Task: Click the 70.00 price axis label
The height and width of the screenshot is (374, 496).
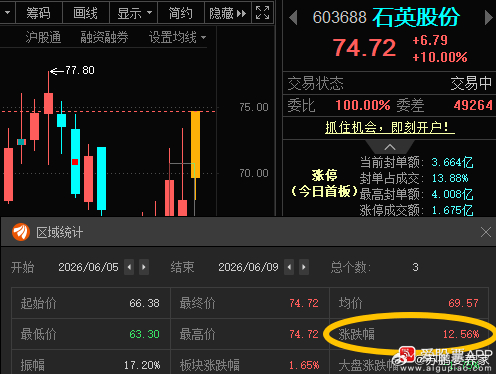Action: click(x=254, y=173)
